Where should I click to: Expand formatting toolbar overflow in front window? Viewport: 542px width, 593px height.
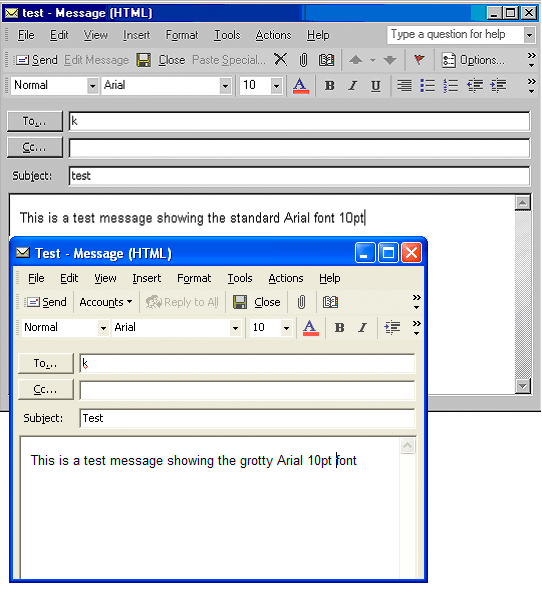[x=416, y=328]
